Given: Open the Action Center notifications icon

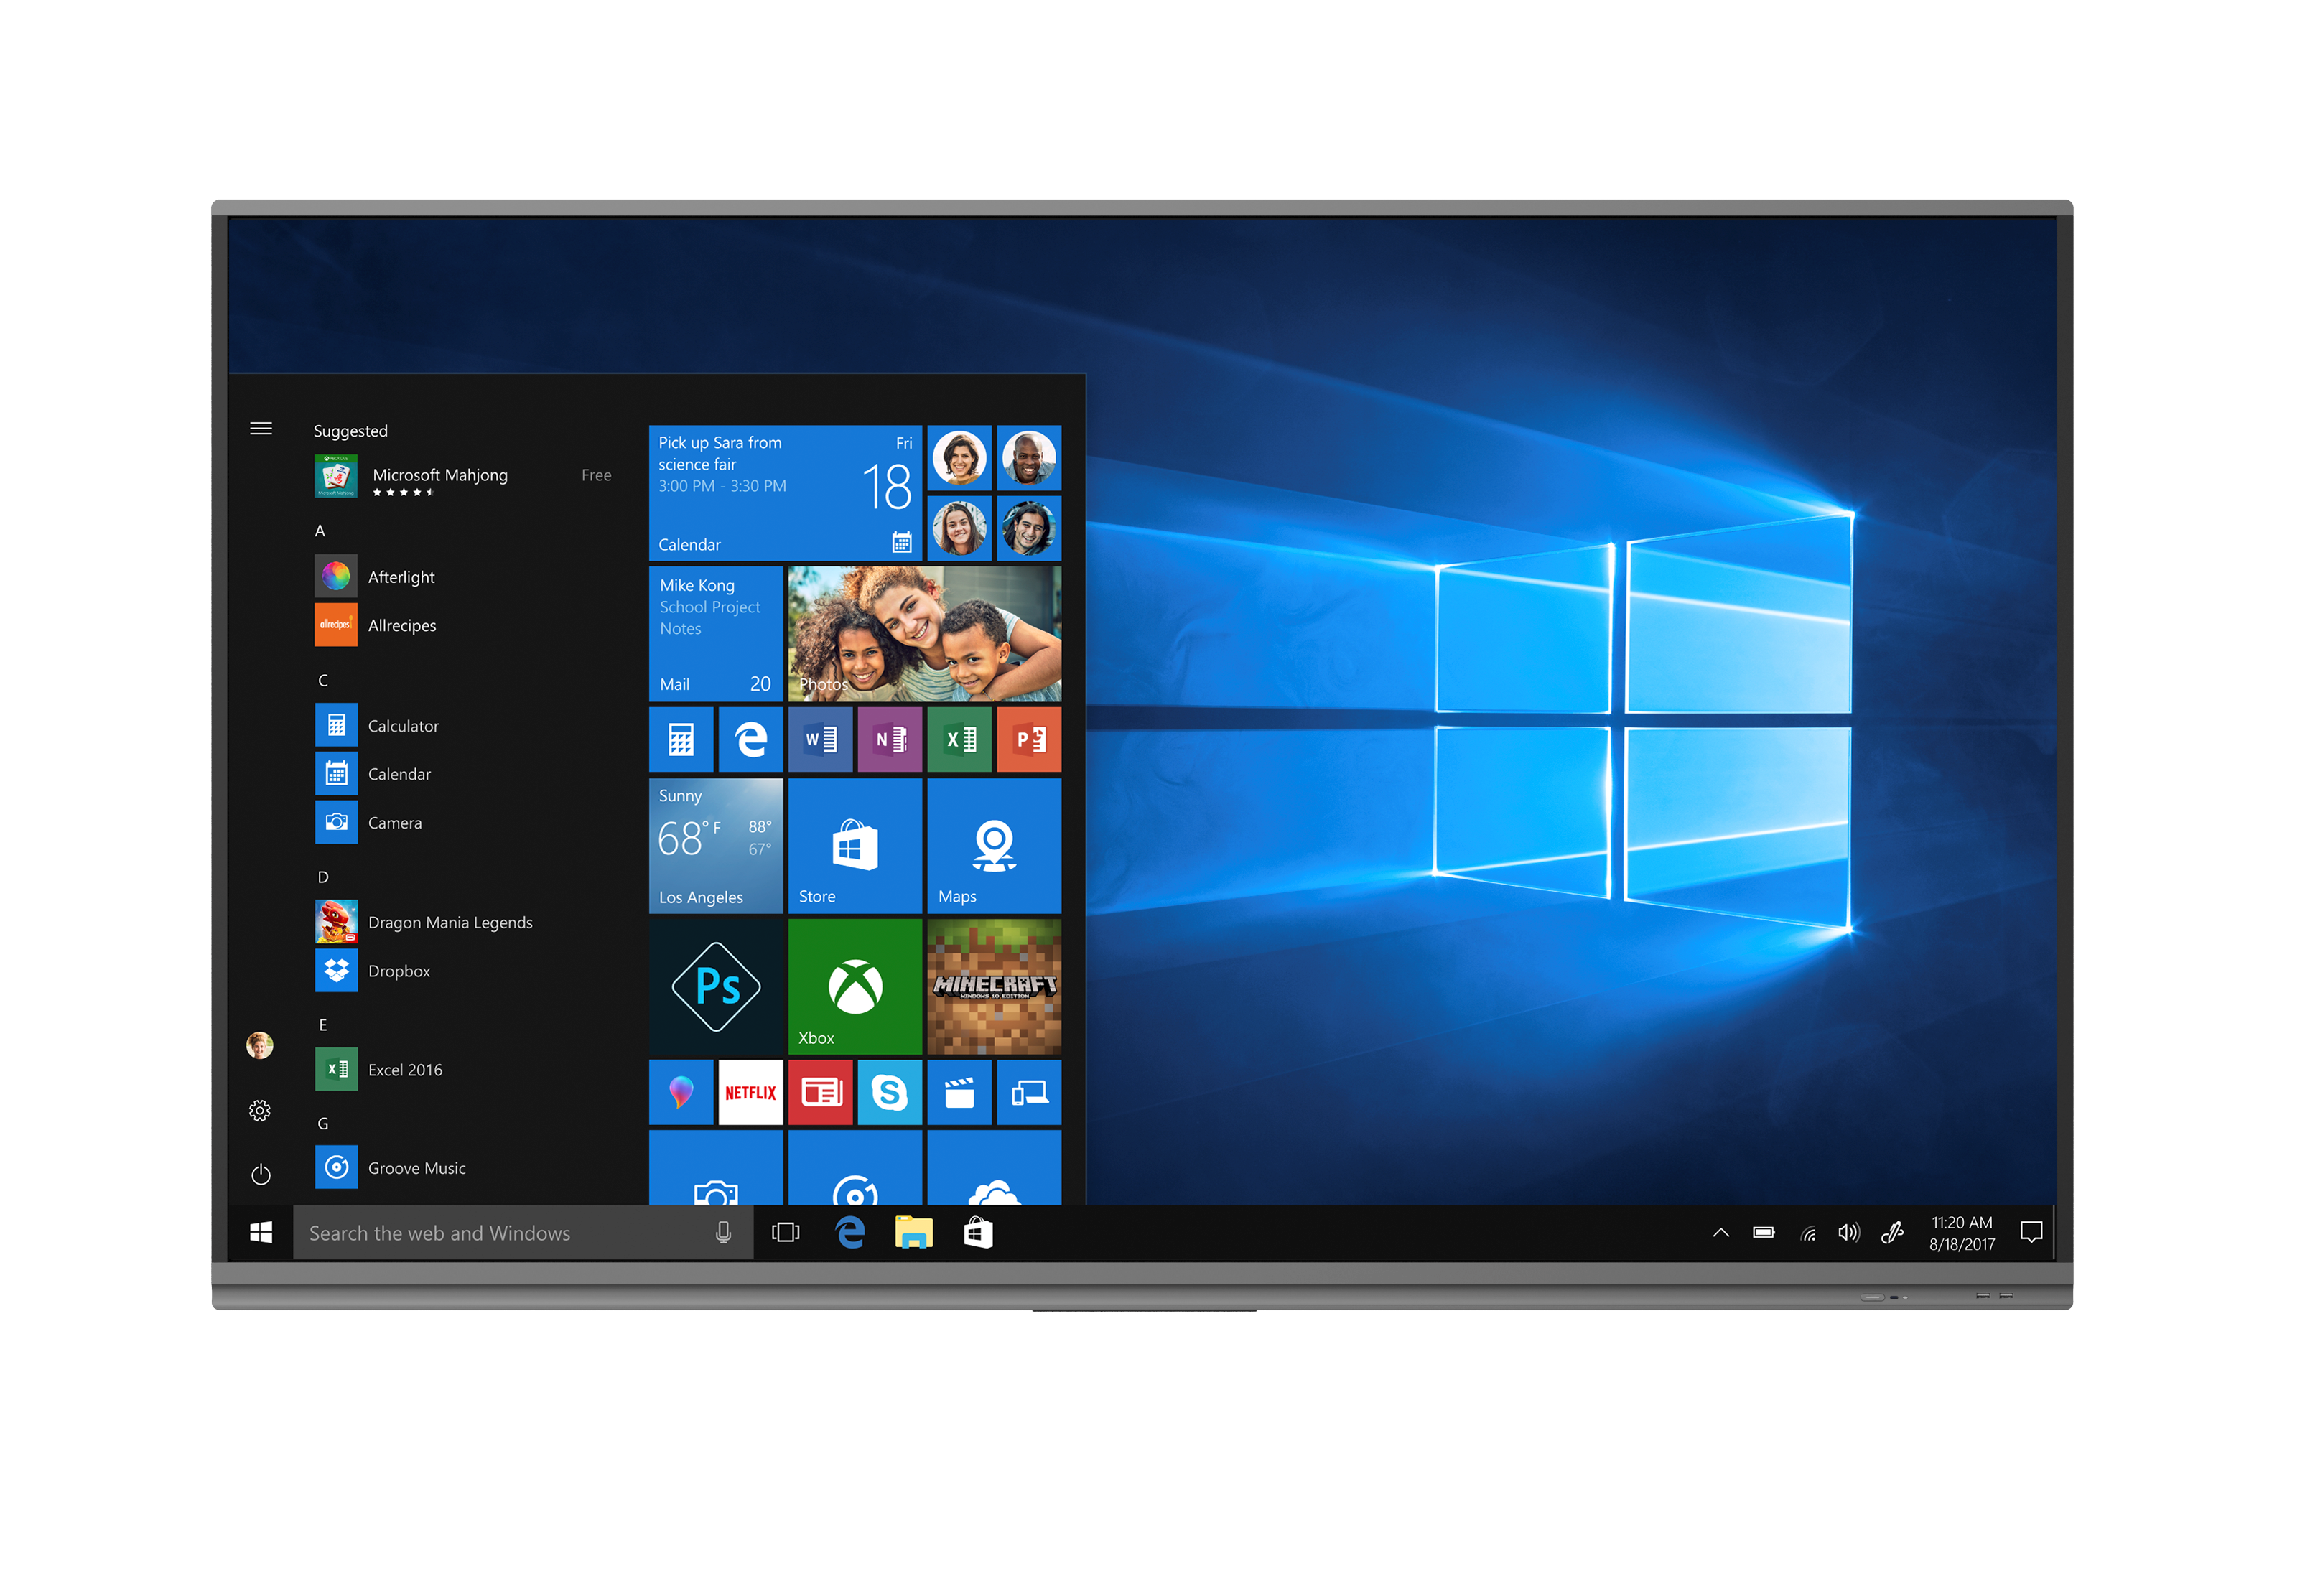Looking at the screenshot, I should (x=2031, y=1233).
